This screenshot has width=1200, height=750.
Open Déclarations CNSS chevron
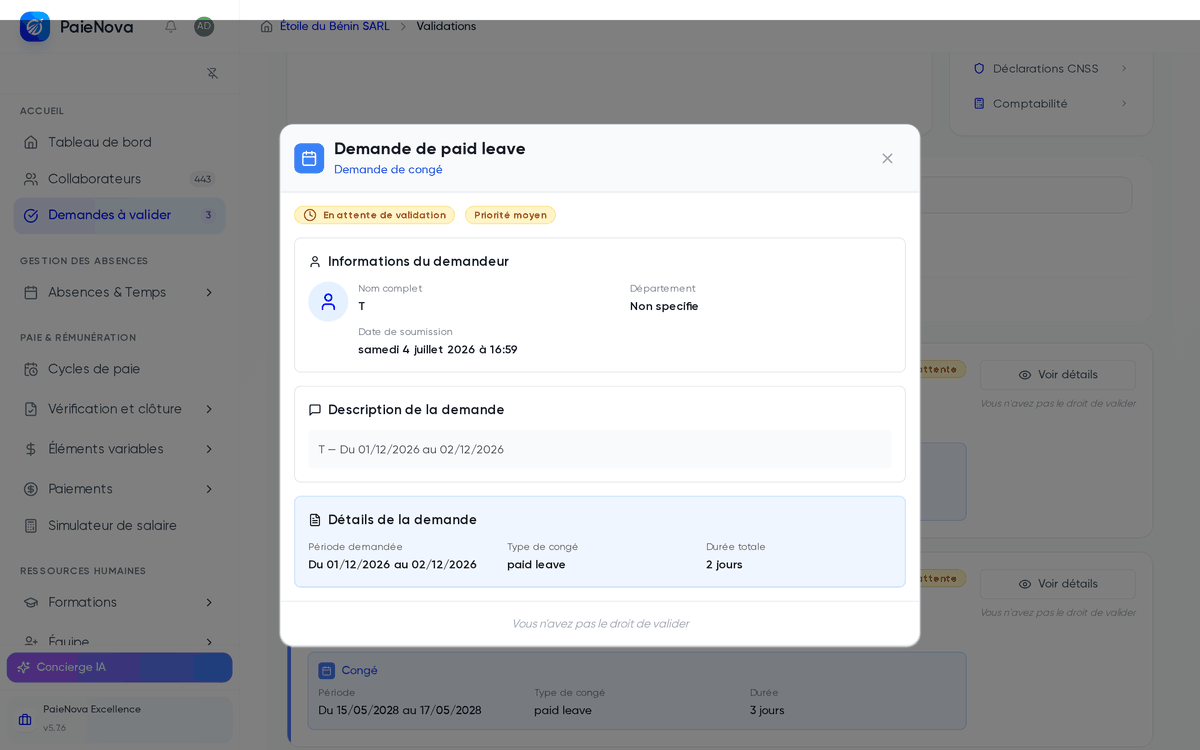coord(1124,69)
